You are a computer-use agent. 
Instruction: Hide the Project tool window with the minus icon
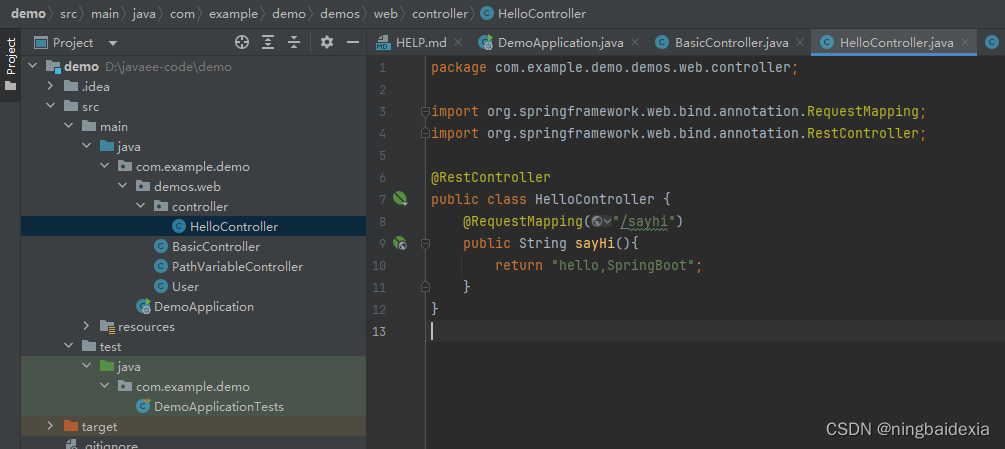tap(353, 43)
